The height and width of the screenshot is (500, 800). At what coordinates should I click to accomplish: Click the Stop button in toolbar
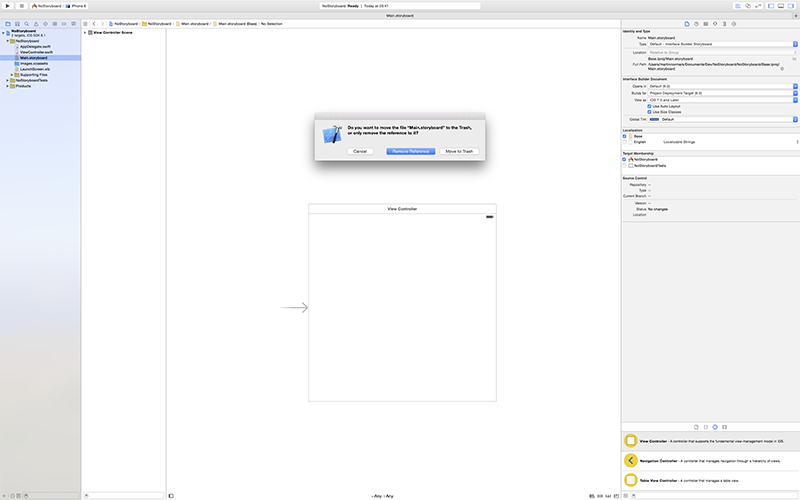point(21,6)
